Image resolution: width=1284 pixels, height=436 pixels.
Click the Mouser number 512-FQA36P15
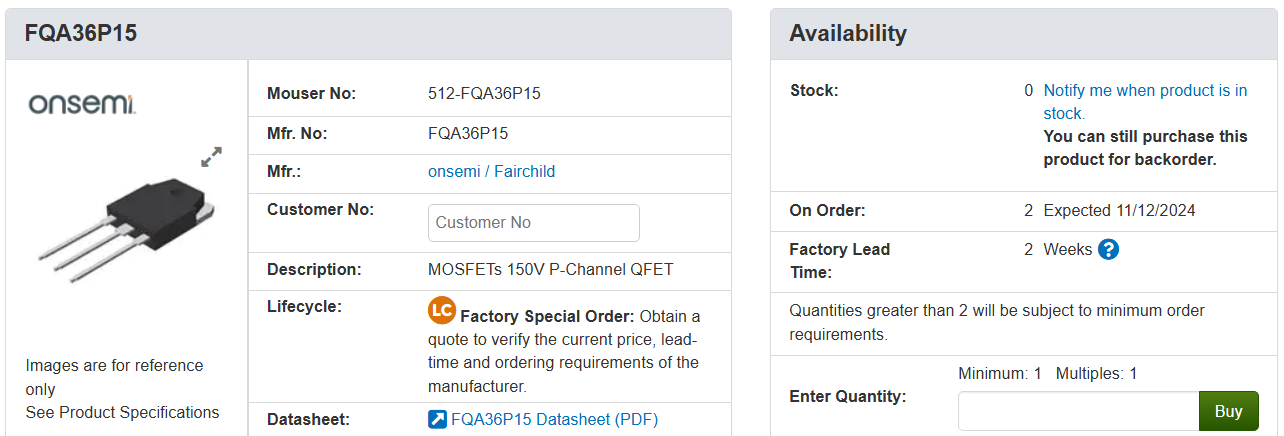484,94
